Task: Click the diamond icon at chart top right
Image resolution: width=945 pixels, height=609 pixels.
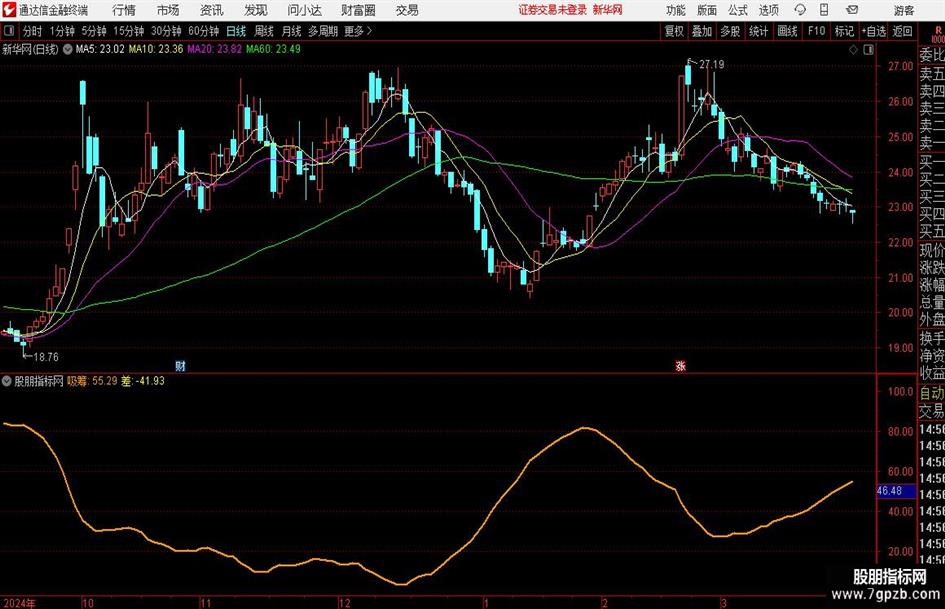Action: point(853,50)
